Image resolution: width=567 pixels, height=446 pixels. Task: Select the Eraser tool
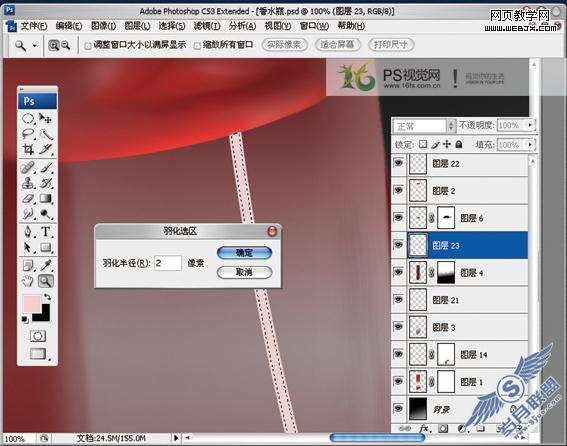tap(28, 199)
